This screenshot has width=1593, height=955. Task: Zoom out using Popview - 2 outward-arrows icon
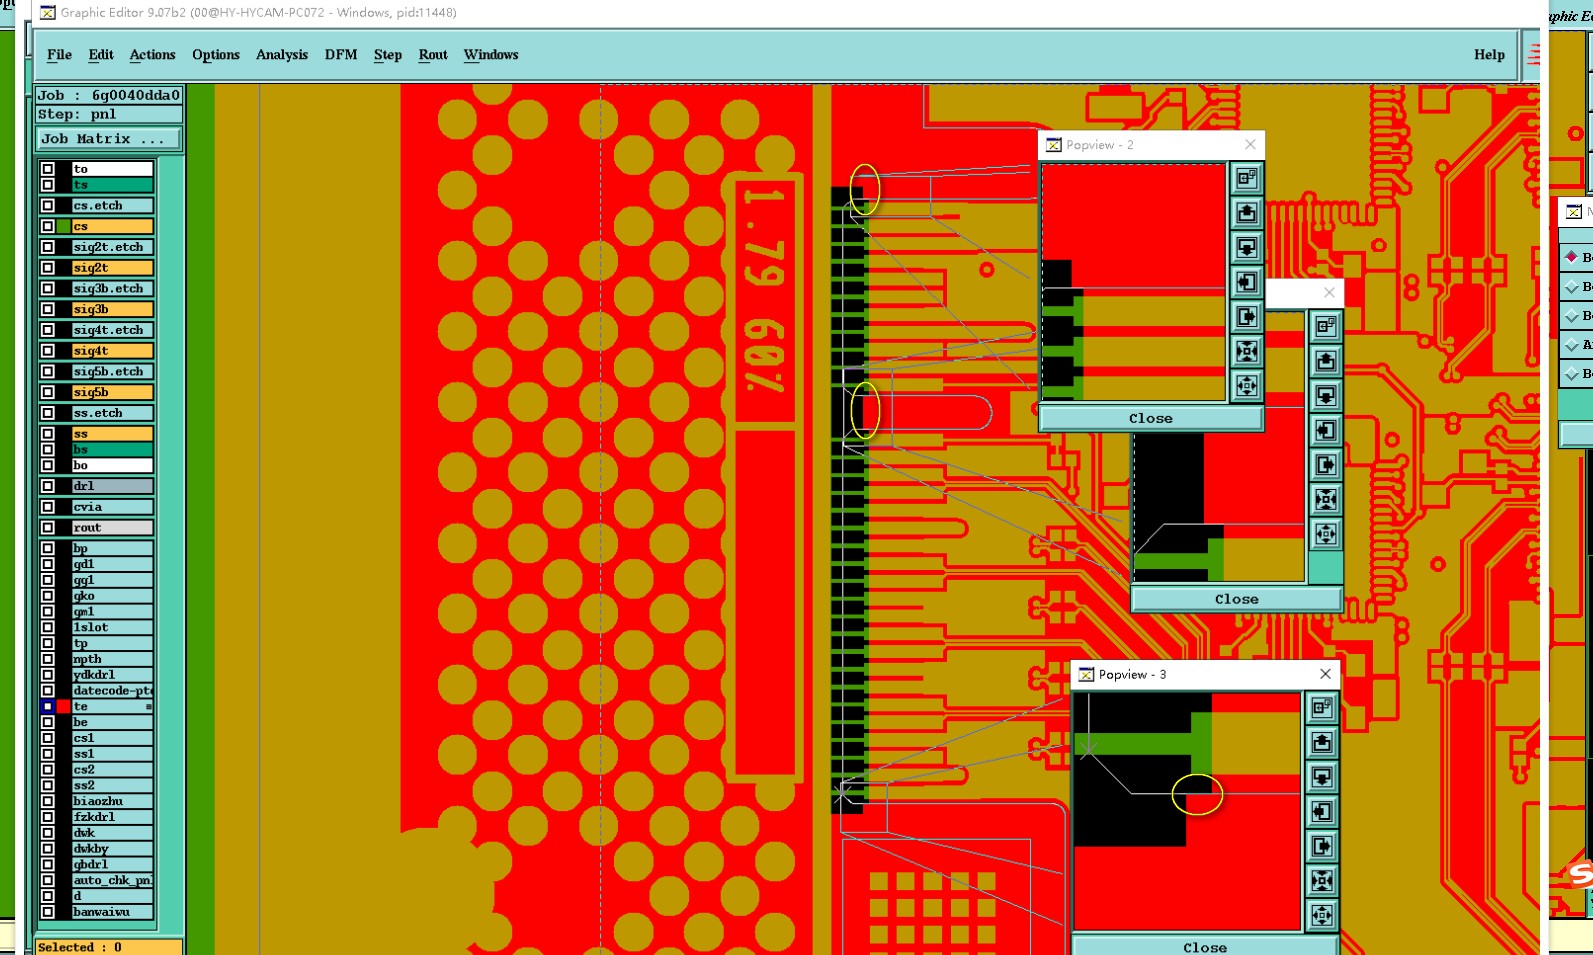pos(1246,385)
